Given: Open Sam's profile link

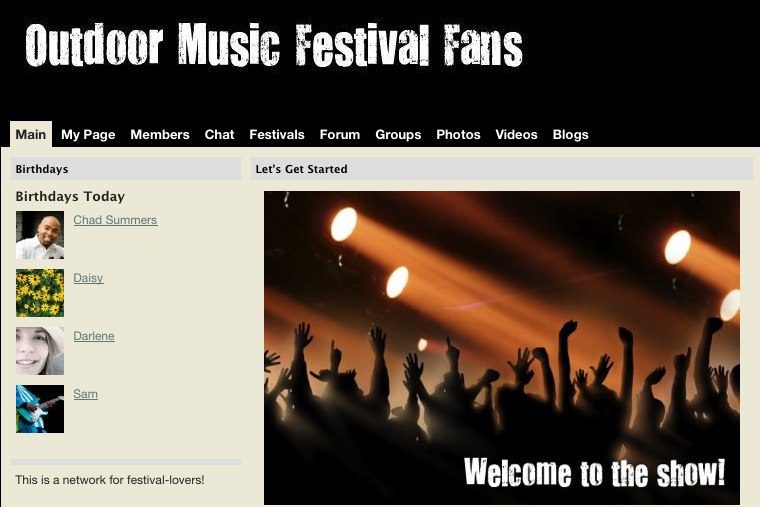Looking at the screenshot, I should click(x=85, y=394).
